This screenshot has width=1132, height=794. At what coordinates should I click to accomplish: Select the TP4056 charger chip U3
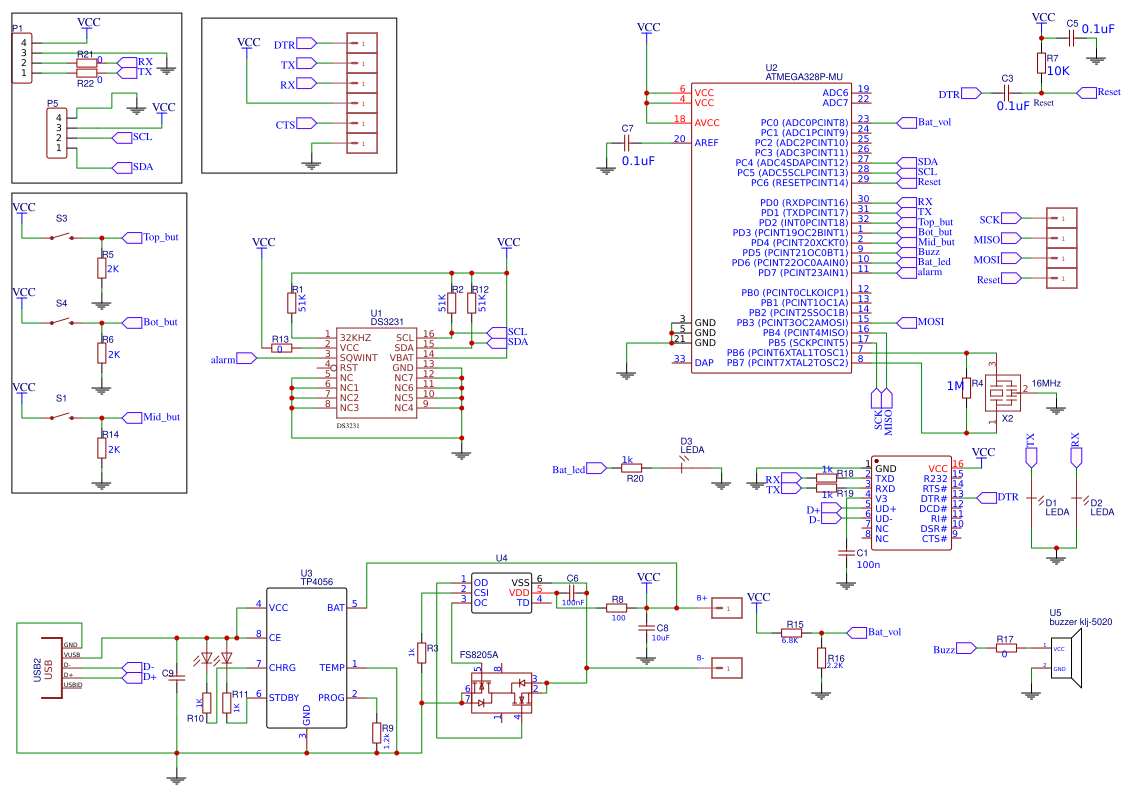pos(305,655)
